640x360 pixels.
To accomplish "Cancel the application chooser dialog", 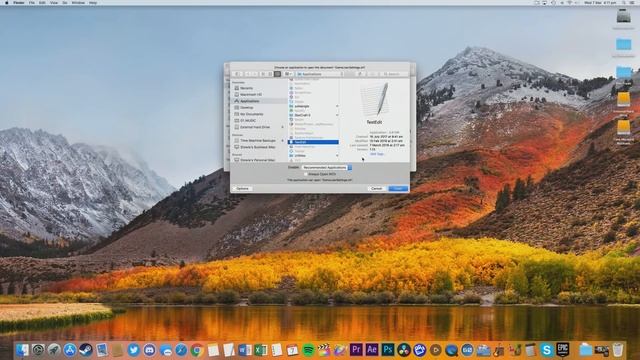I will click(x=376, y=188).
